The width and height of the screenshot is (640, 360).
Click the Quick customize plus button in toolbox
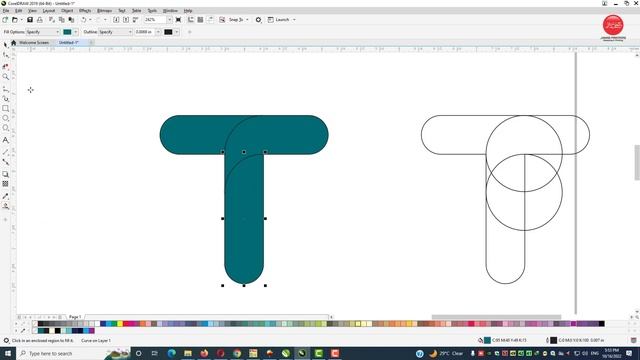click(5, 220)
